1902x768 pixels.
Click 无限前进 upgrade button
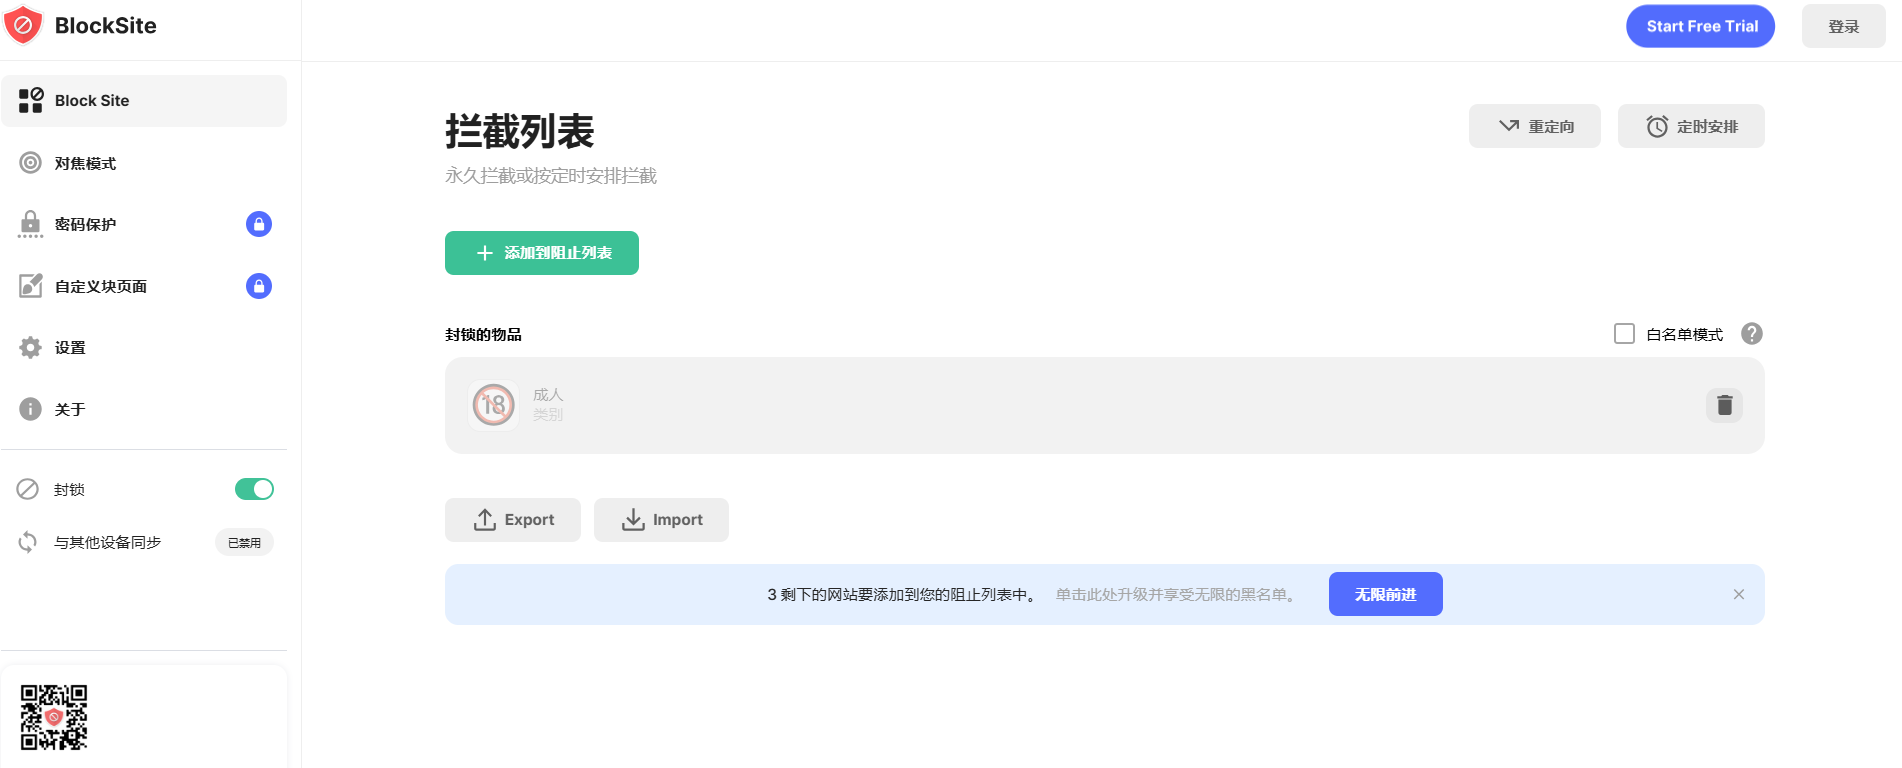click(x=1386, y=594)
